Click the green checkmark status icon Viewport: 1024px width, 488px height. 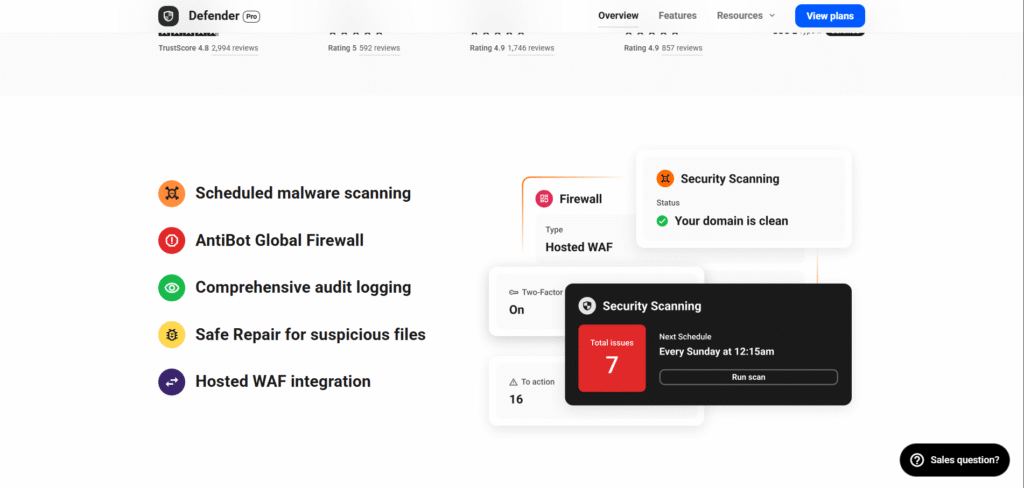point(662,221)
